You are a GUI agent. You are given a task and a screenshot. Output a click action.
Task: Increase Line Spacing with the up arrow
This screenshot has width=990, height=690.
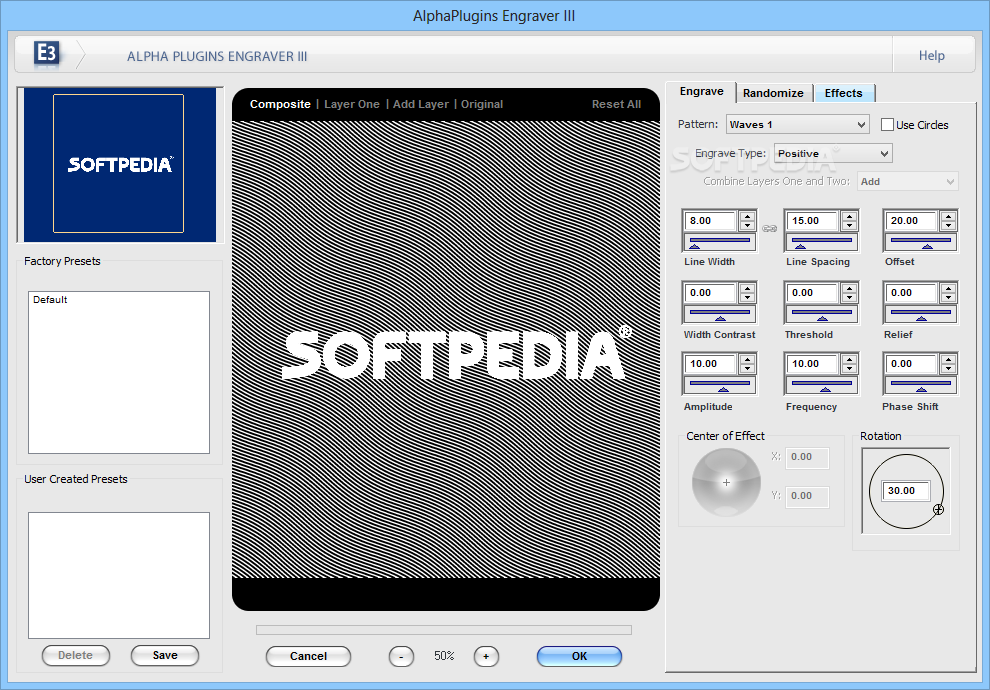coord(849,217)
